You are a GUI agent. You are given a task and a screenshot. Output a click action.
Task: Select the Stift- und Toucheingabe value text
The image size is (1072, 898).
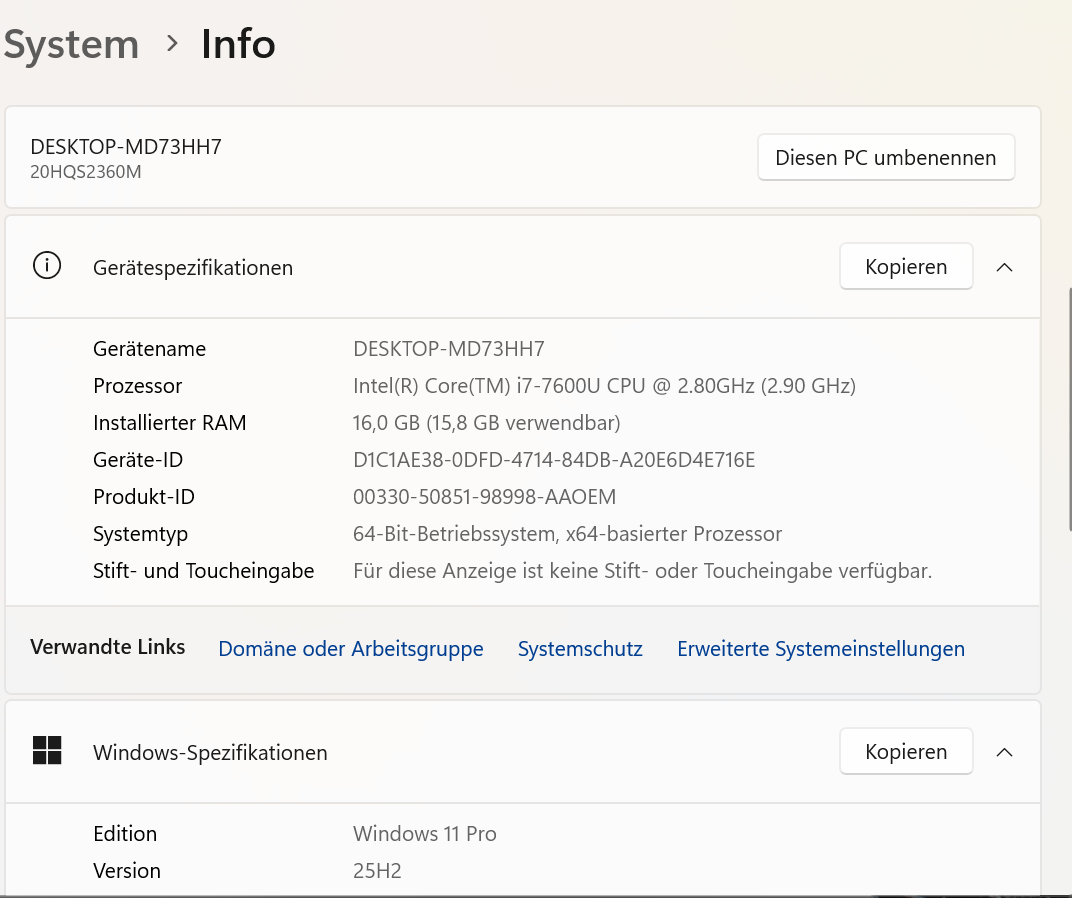(643, 570)
